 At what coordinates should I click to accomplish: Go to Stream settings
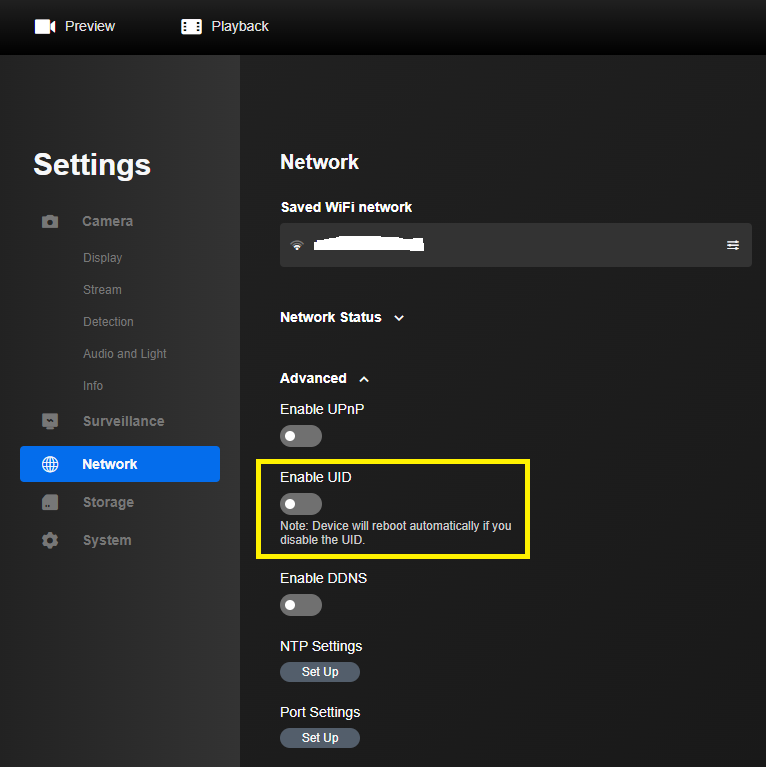(x=102, y=290)
